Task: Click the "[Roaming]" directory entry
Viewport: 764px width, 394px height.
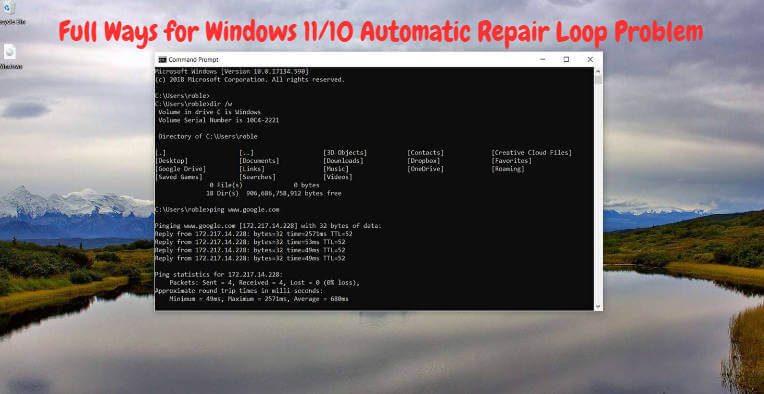Action: 508,169
